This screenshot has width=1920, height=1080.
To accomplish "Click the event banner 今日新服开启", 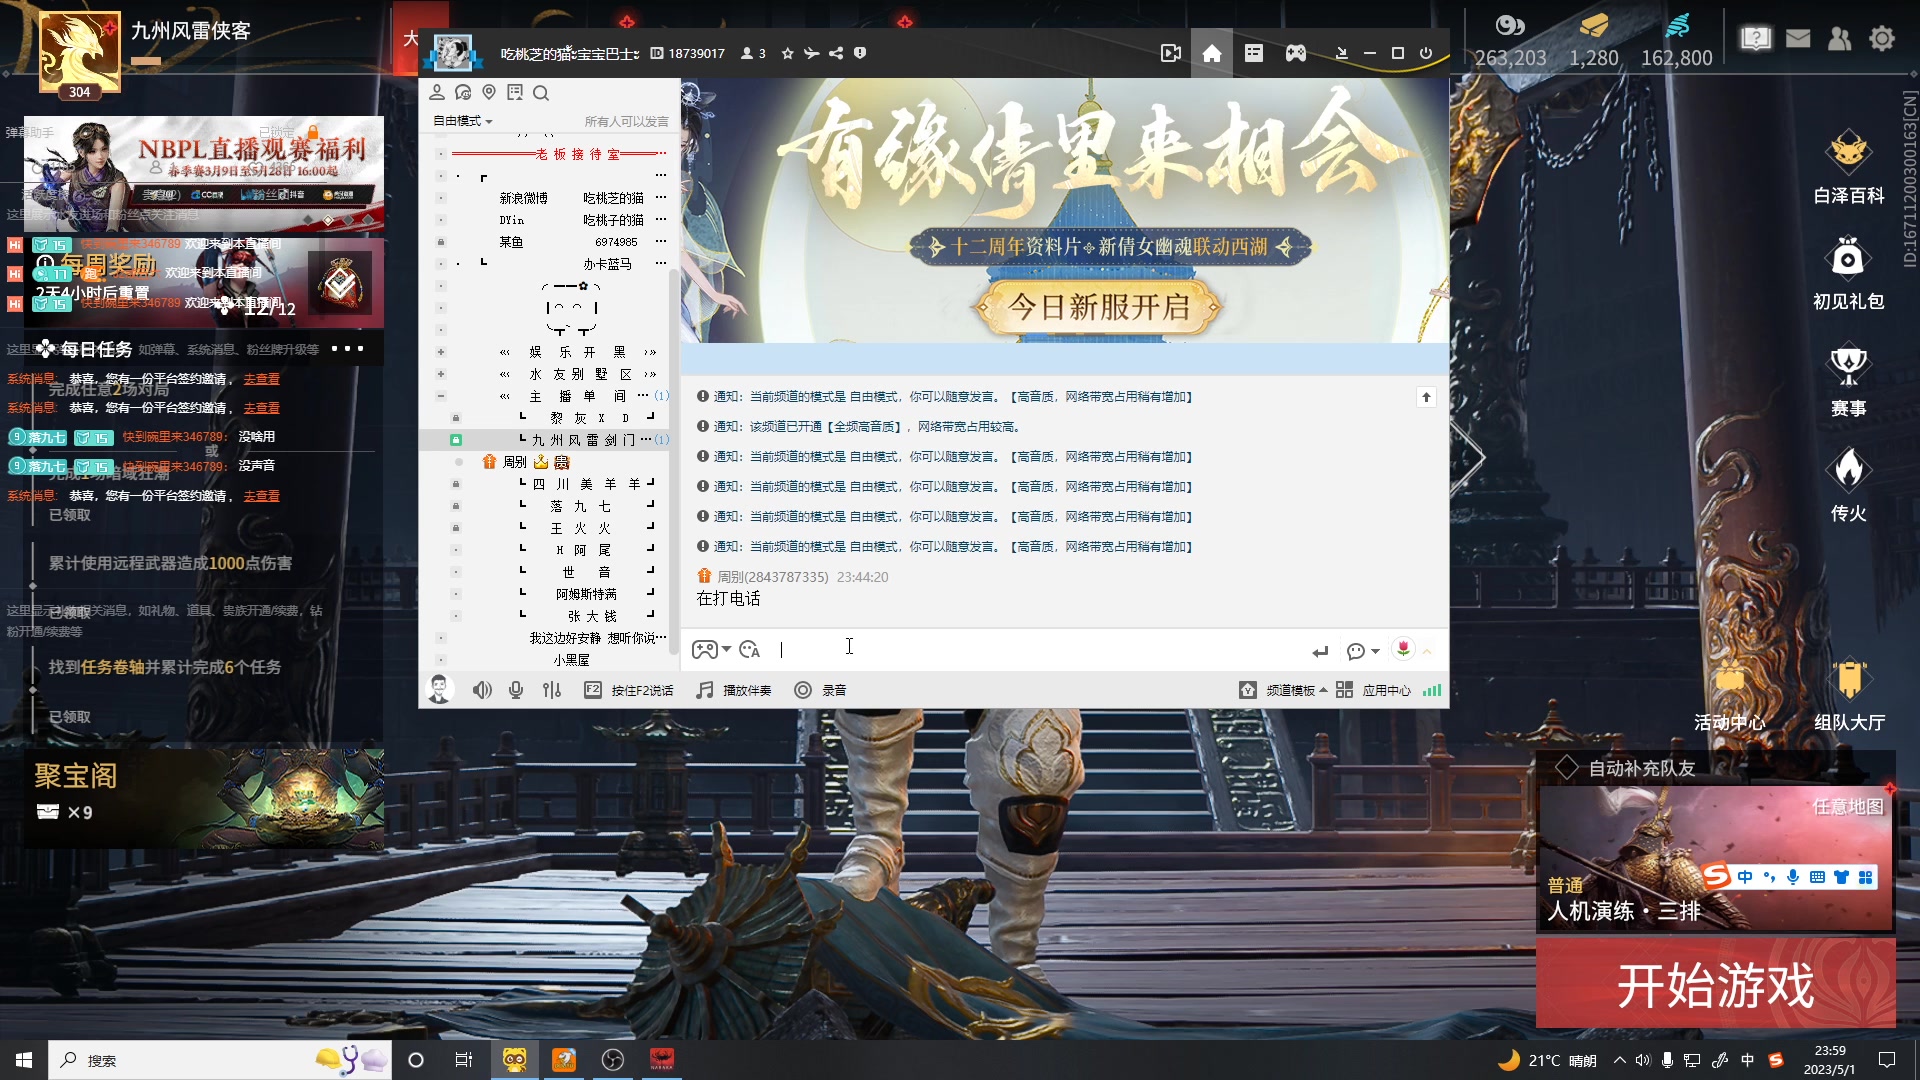I will coord(1098,306).
